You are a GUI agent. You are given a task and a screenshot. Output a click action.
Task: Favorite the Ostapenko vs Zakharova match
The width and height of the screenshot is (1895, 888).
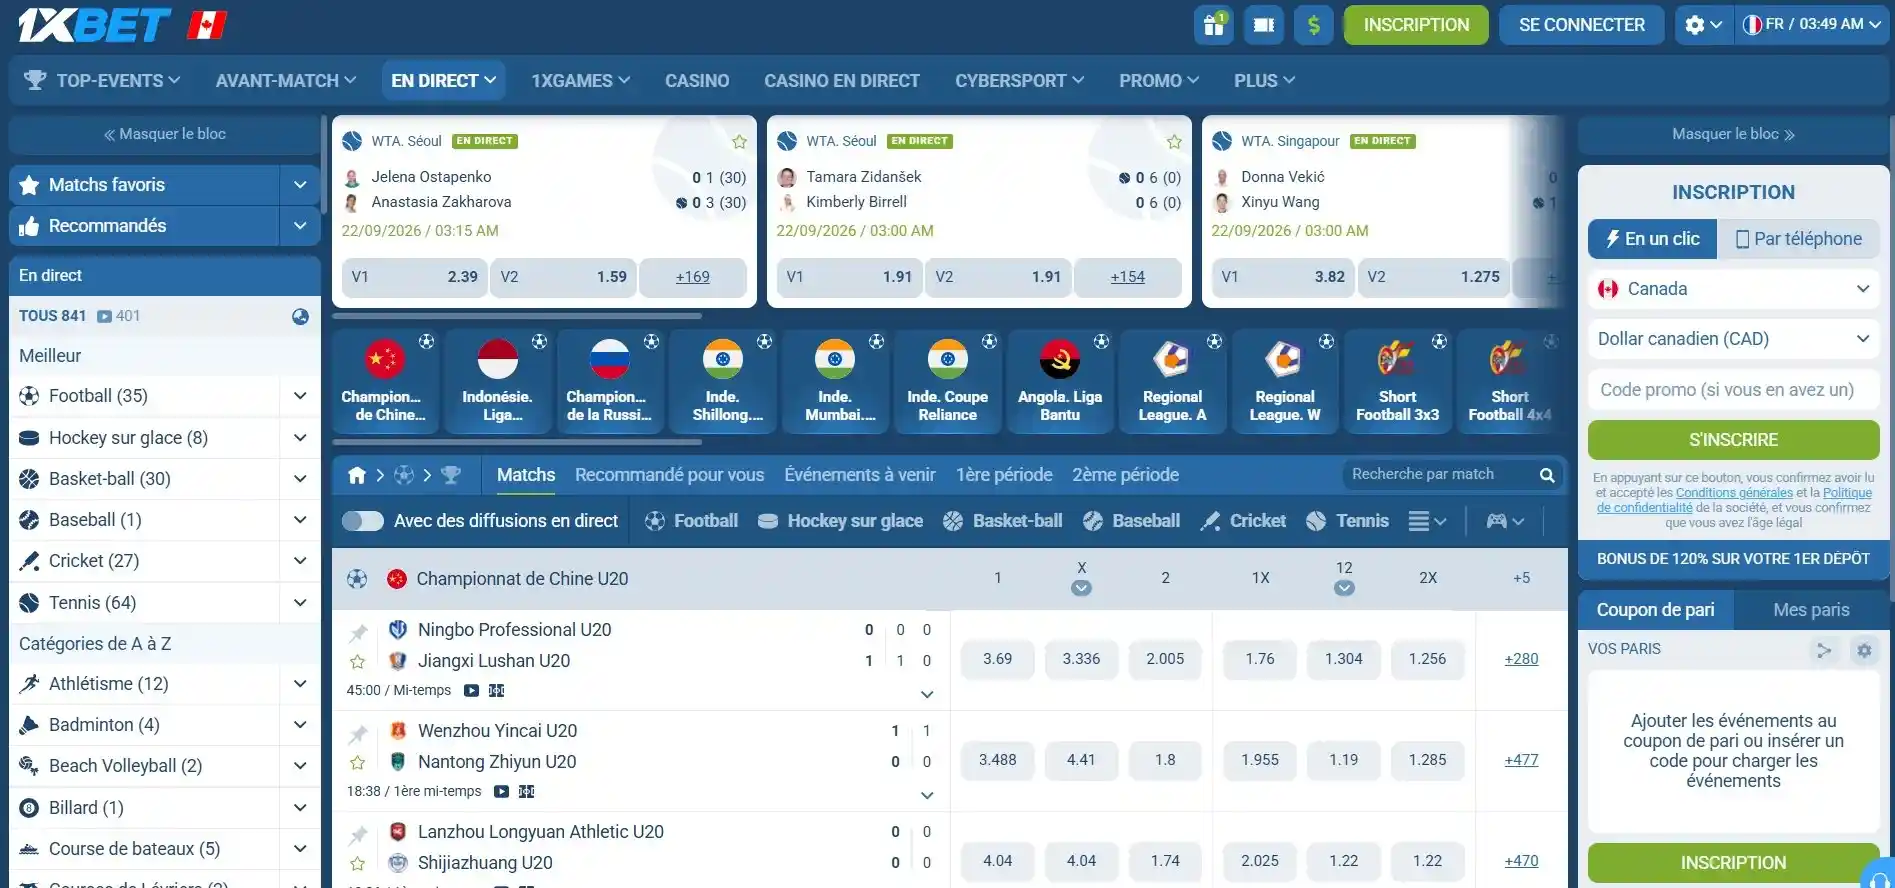point(739,142)
